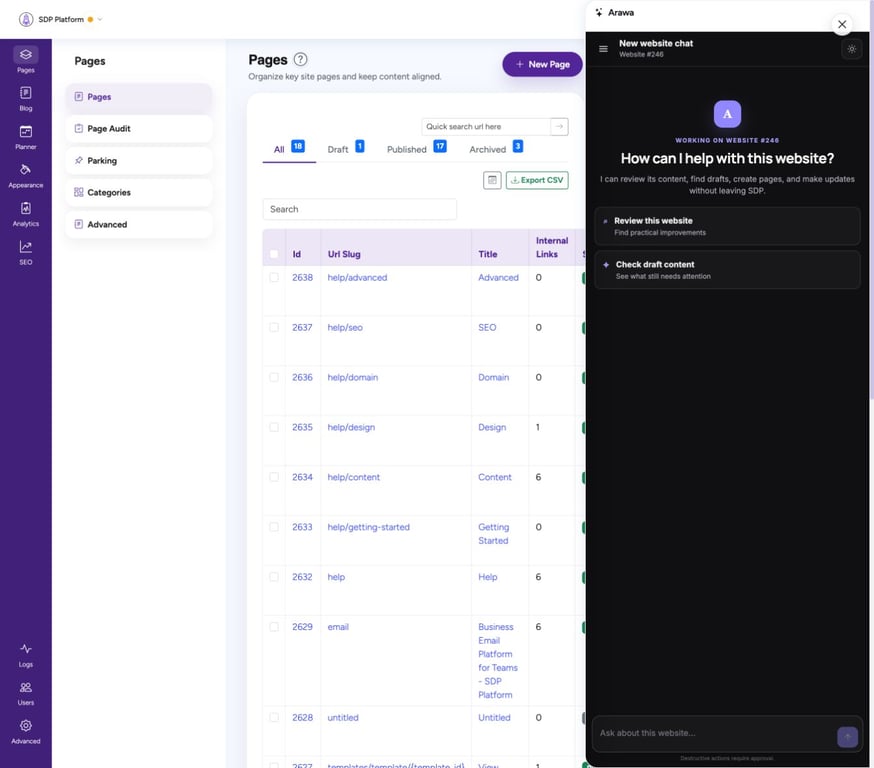Click the send arrow button in the chat input
Viewport: 874px width, 768px height.
(x=847, y=737)
